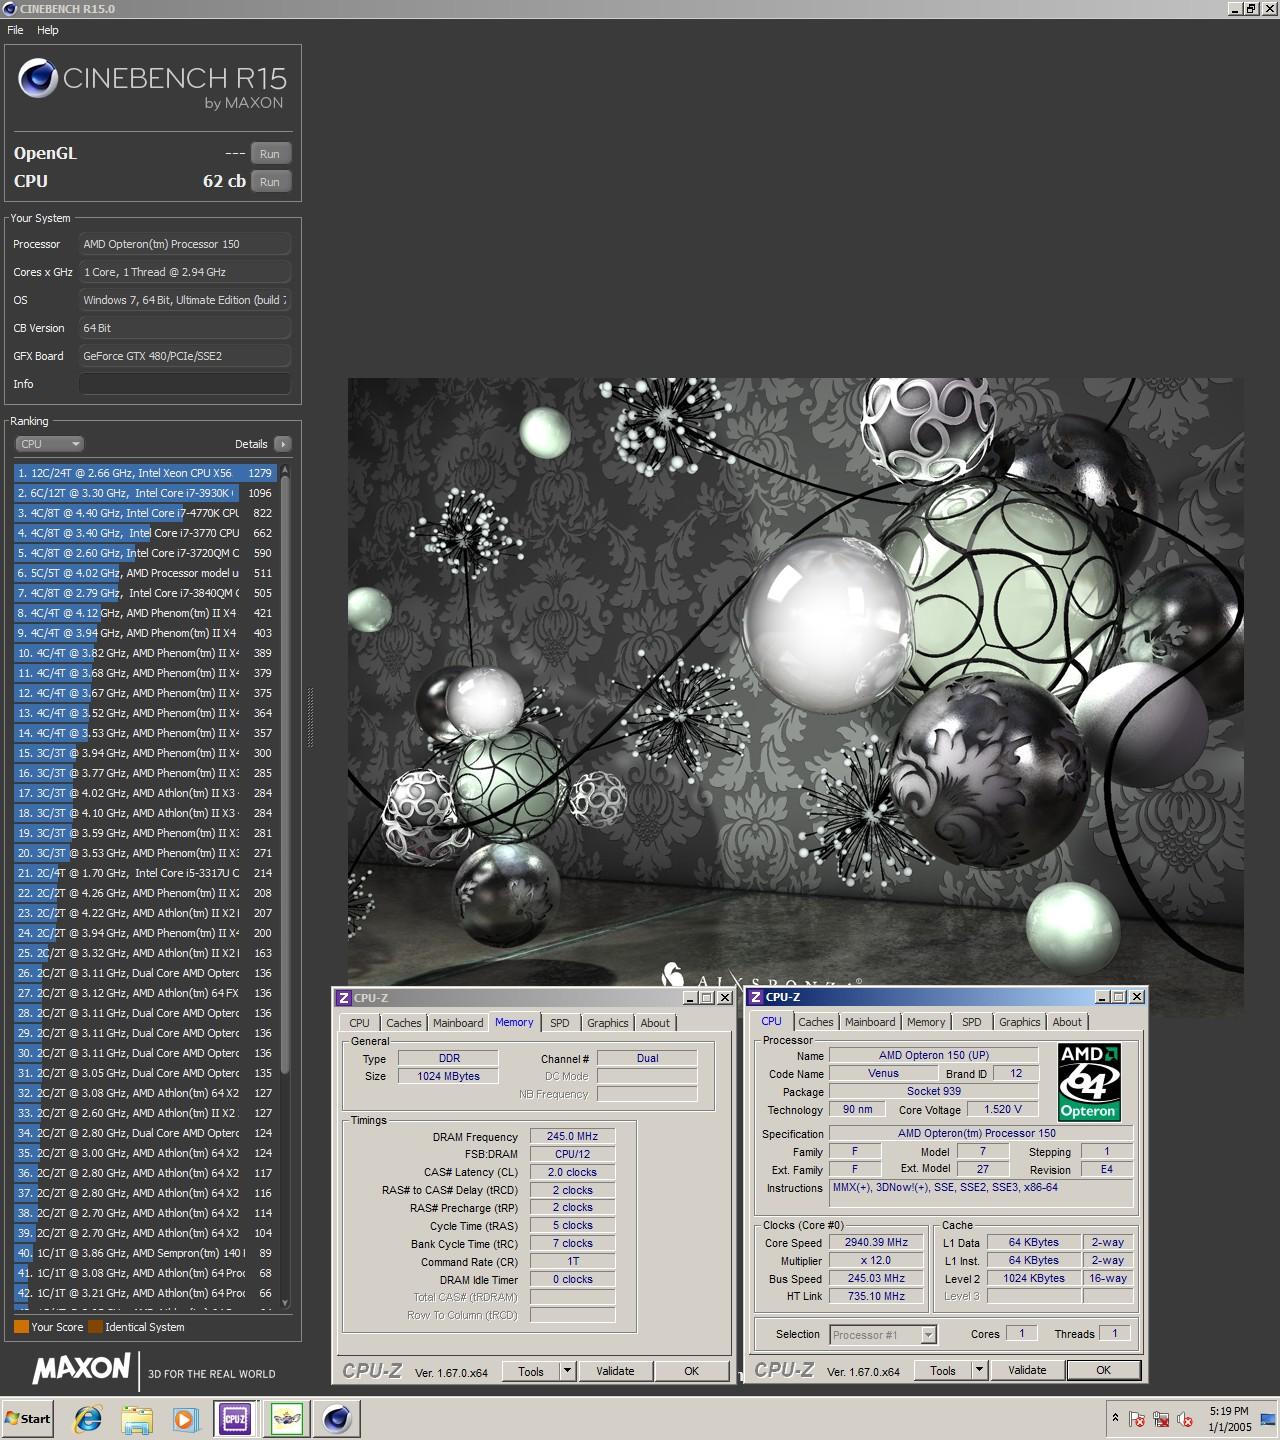Run the OpenGL benchmark

270,154
